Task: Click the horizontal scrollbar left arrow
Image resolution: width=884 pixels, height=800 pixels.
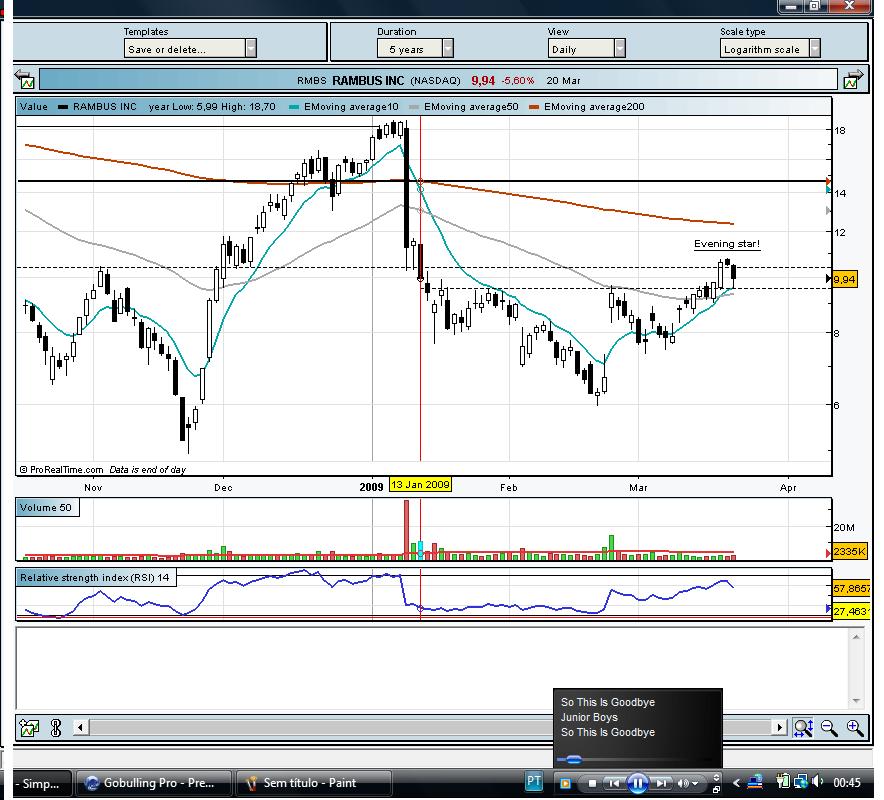Action: coord(81,728)
